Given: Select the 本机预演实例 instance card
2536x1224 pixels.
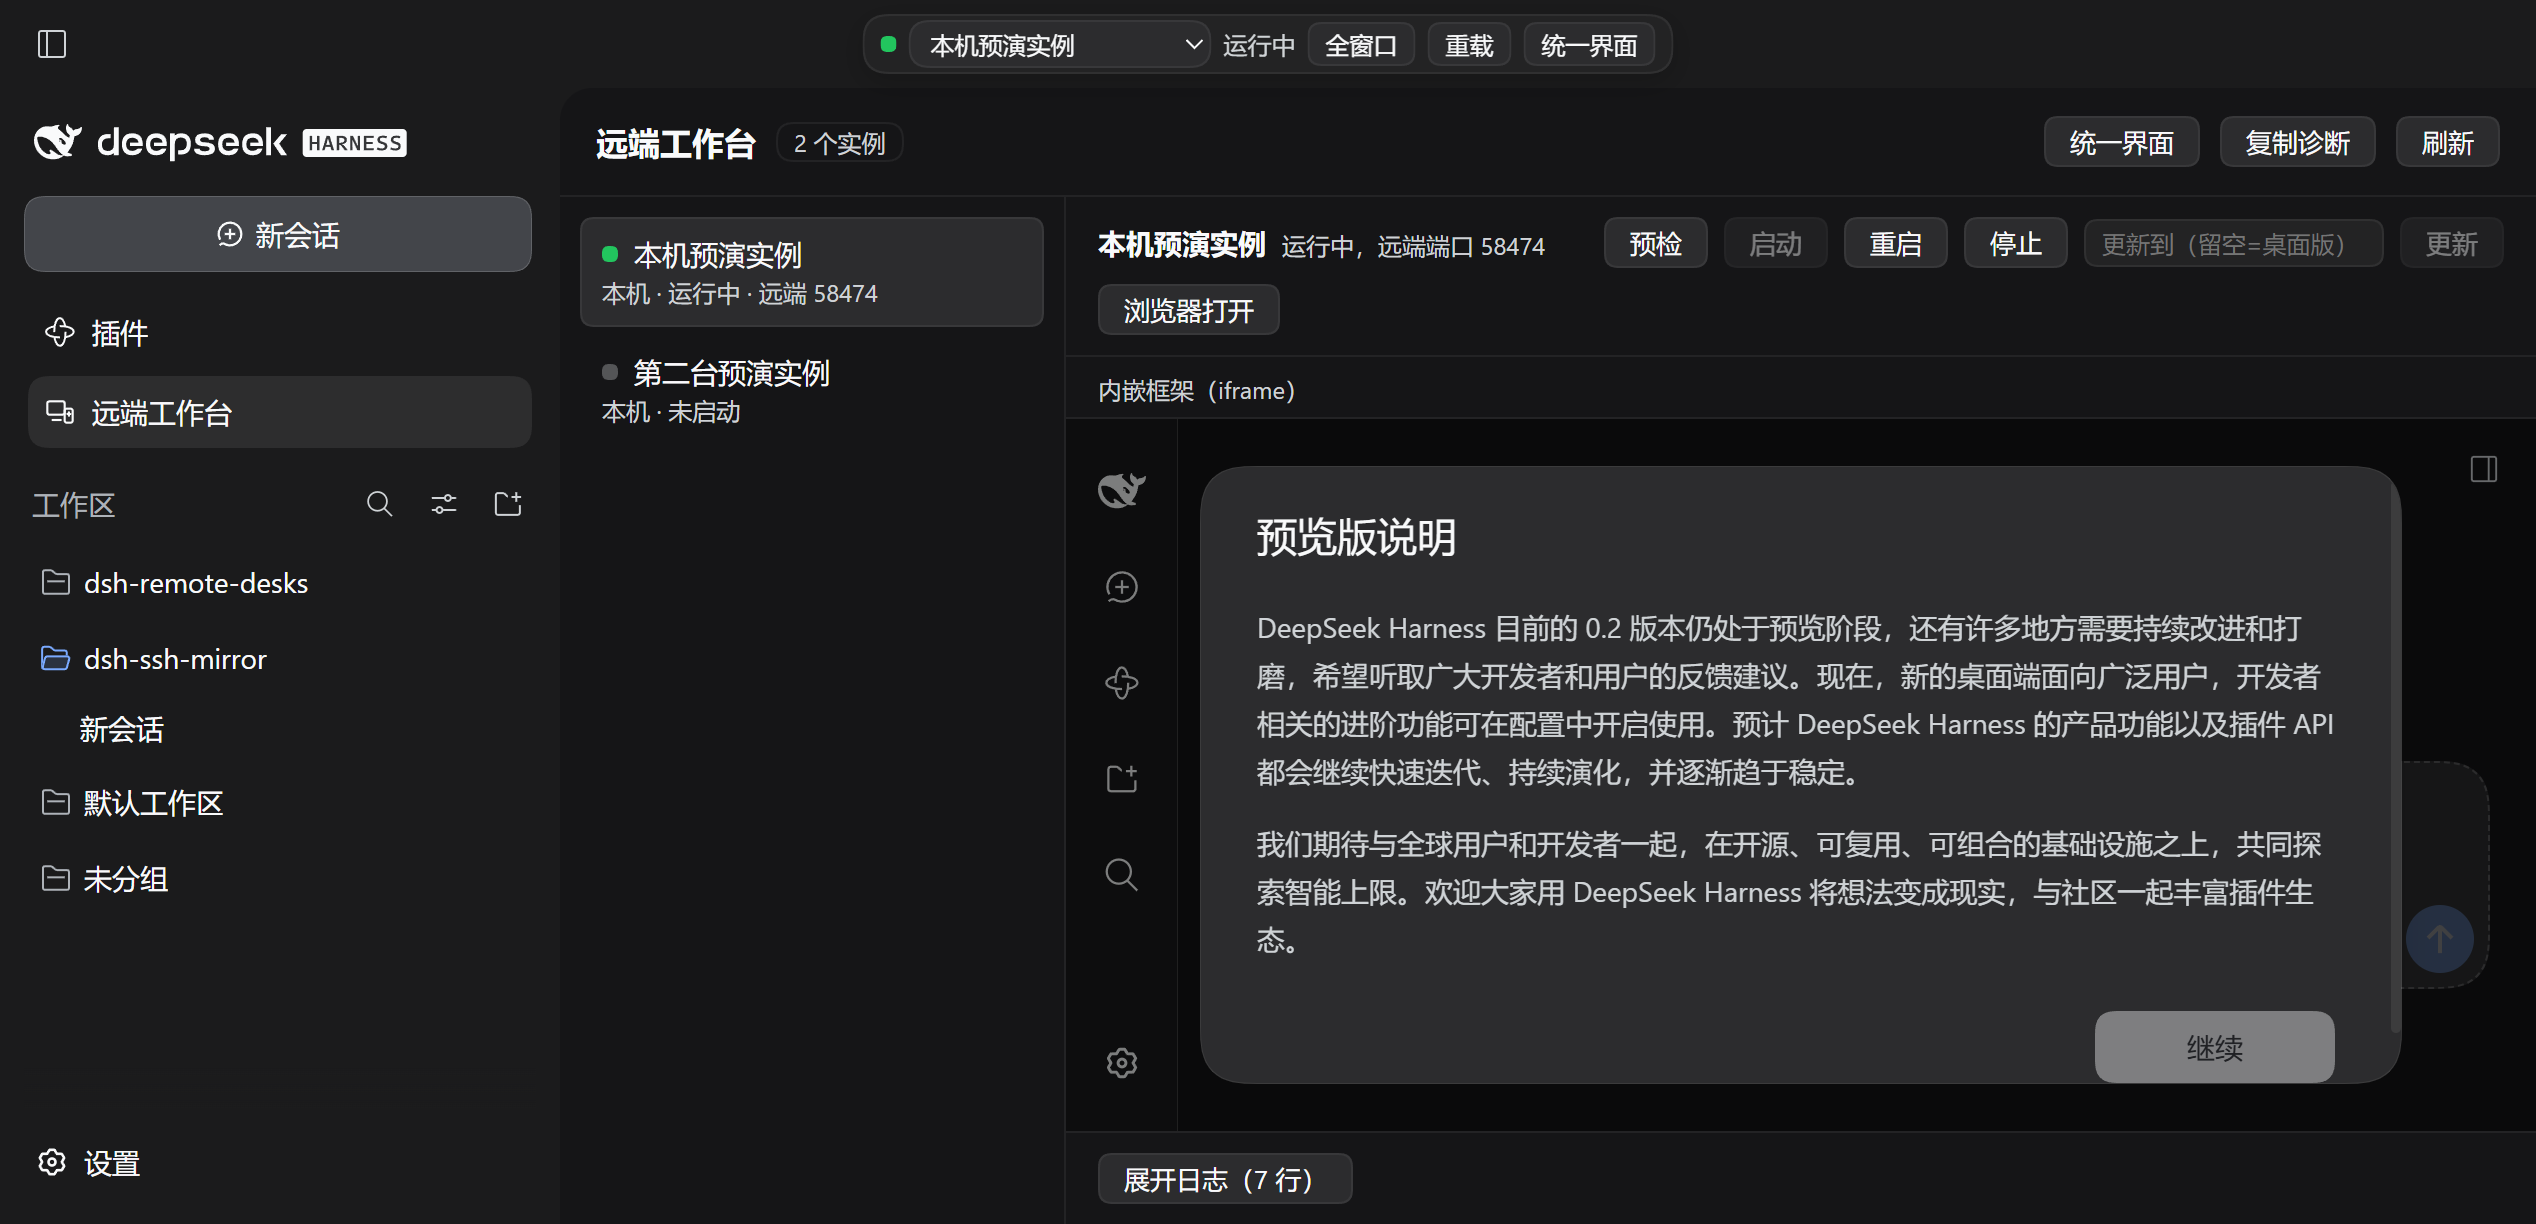Looking at the screenshot, I should click(x=811, y=272).
